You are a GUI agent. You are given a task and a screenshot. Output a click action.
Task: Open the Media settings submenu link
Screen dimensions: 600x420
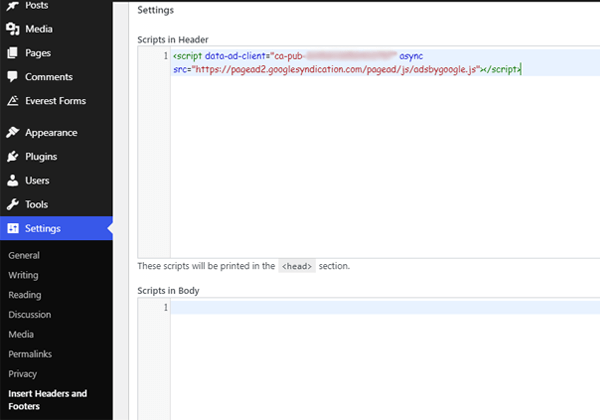21,334
